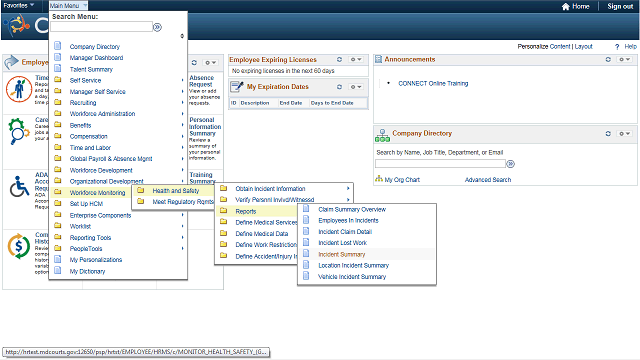This screenshot has height=360, width=640.
Task: Click the Search Menu text field
Action: 101,27
